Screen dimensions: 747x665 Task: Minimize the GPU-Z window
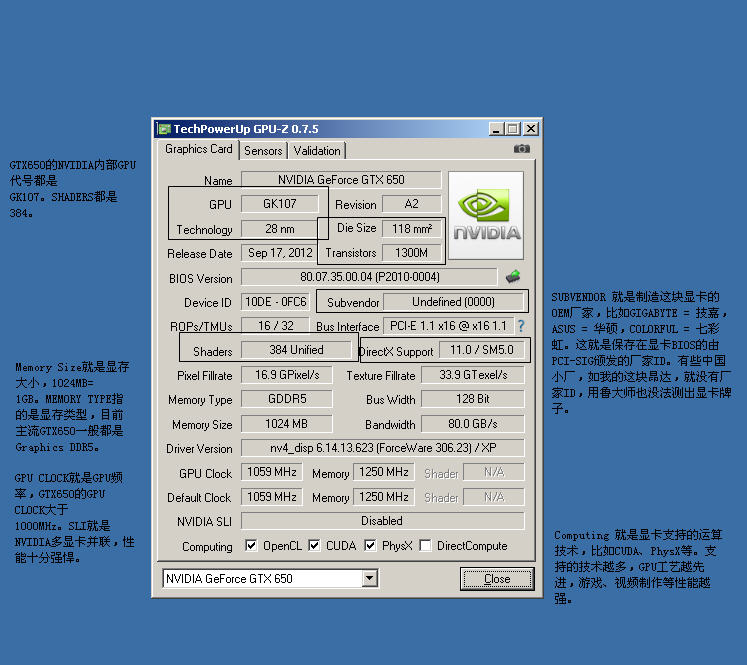(496, 129)
